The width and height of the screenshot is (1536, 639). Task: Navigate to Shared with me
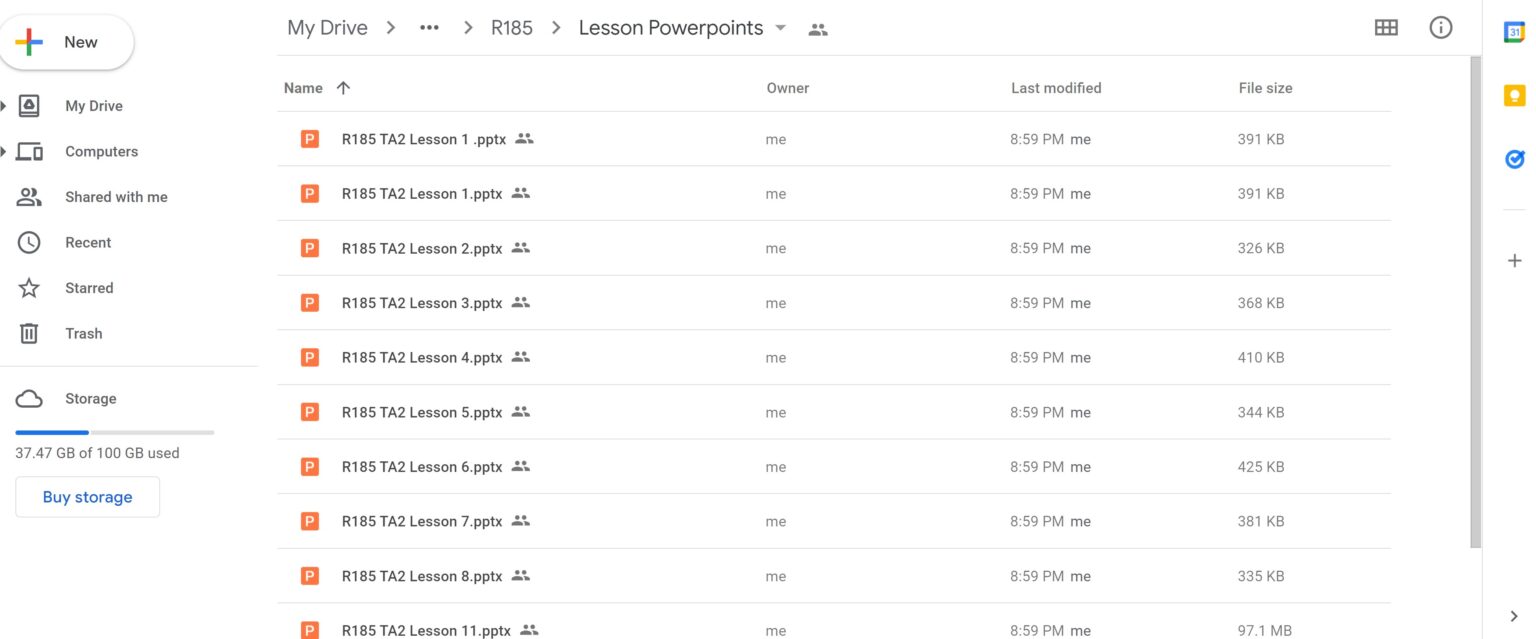[116, 196]
